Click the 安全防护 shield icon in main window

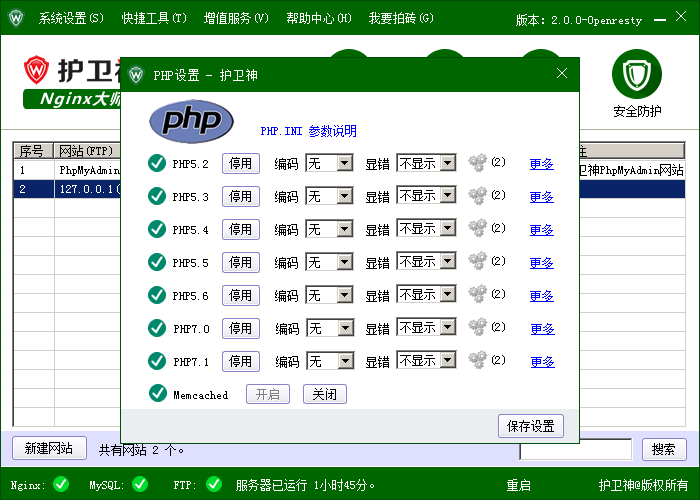(637, 74)
